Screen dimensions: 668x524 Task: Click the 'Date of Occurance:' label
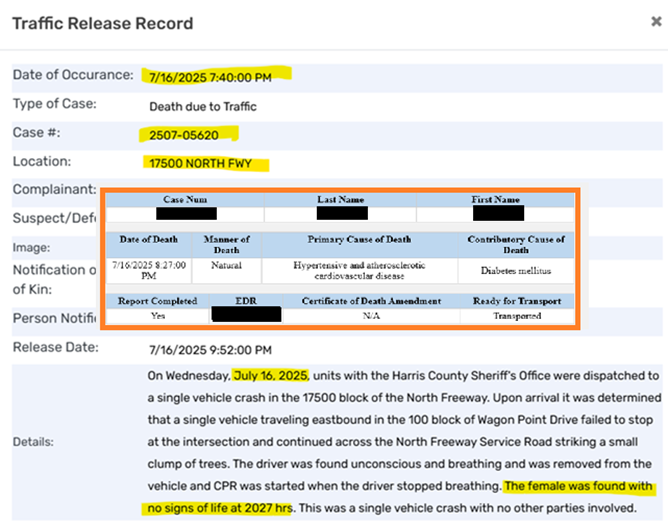pos(73,75)
